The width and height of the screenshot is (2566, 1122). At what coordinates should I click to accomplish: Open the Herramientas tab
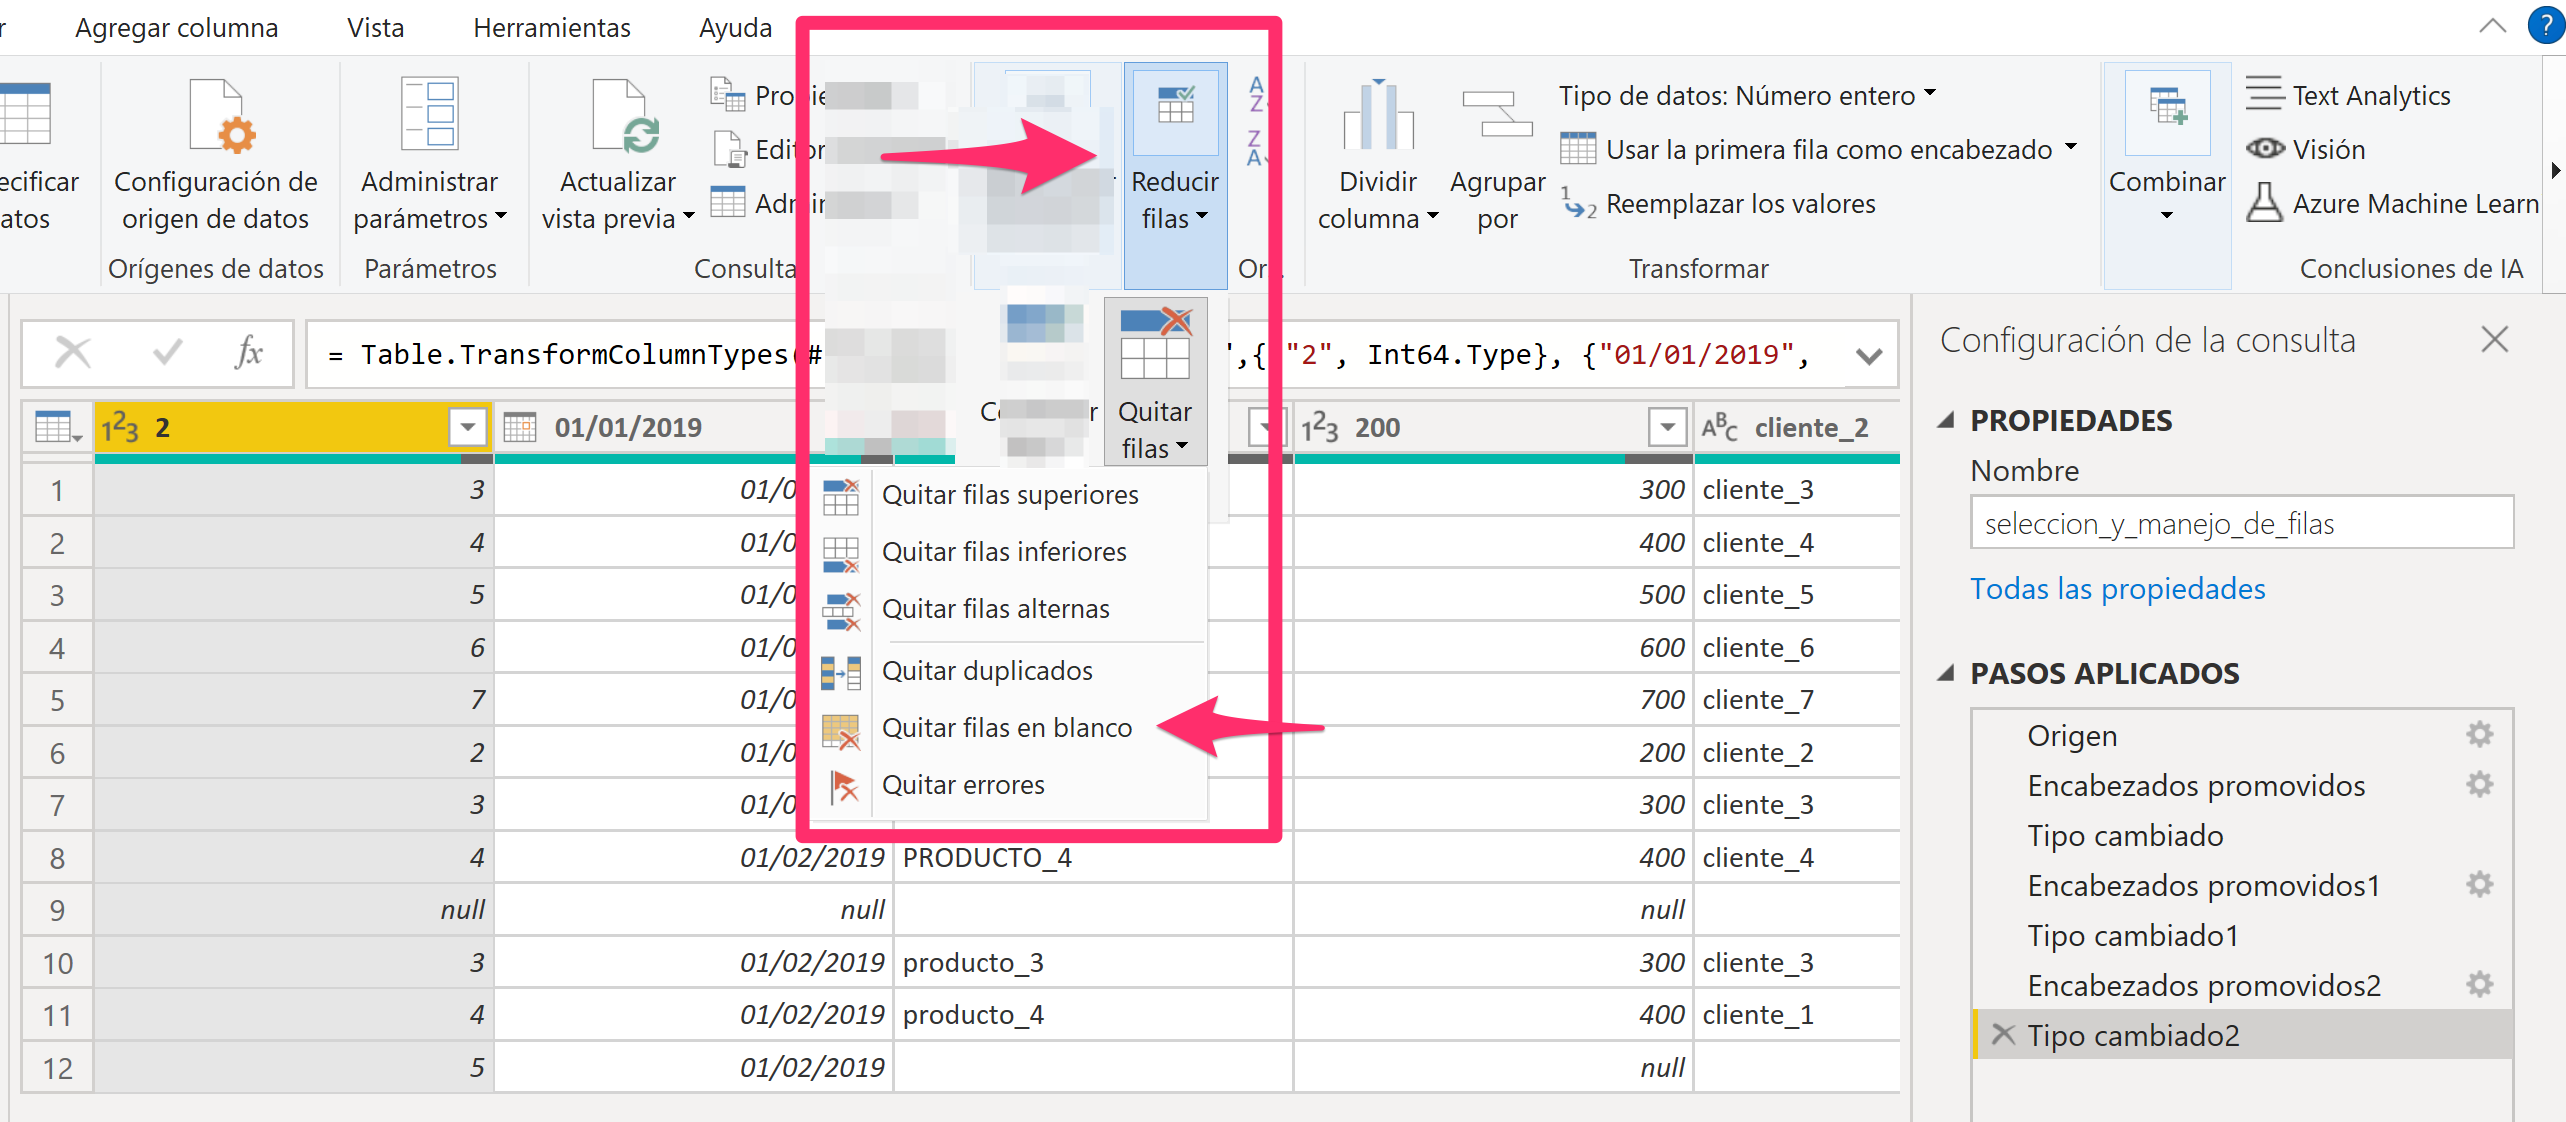pos(552,28)
